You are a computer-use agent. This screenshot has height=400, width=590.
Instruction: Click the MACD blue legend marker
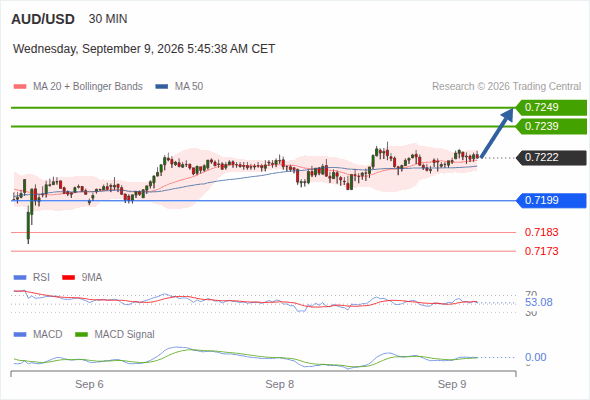[20, 335]
